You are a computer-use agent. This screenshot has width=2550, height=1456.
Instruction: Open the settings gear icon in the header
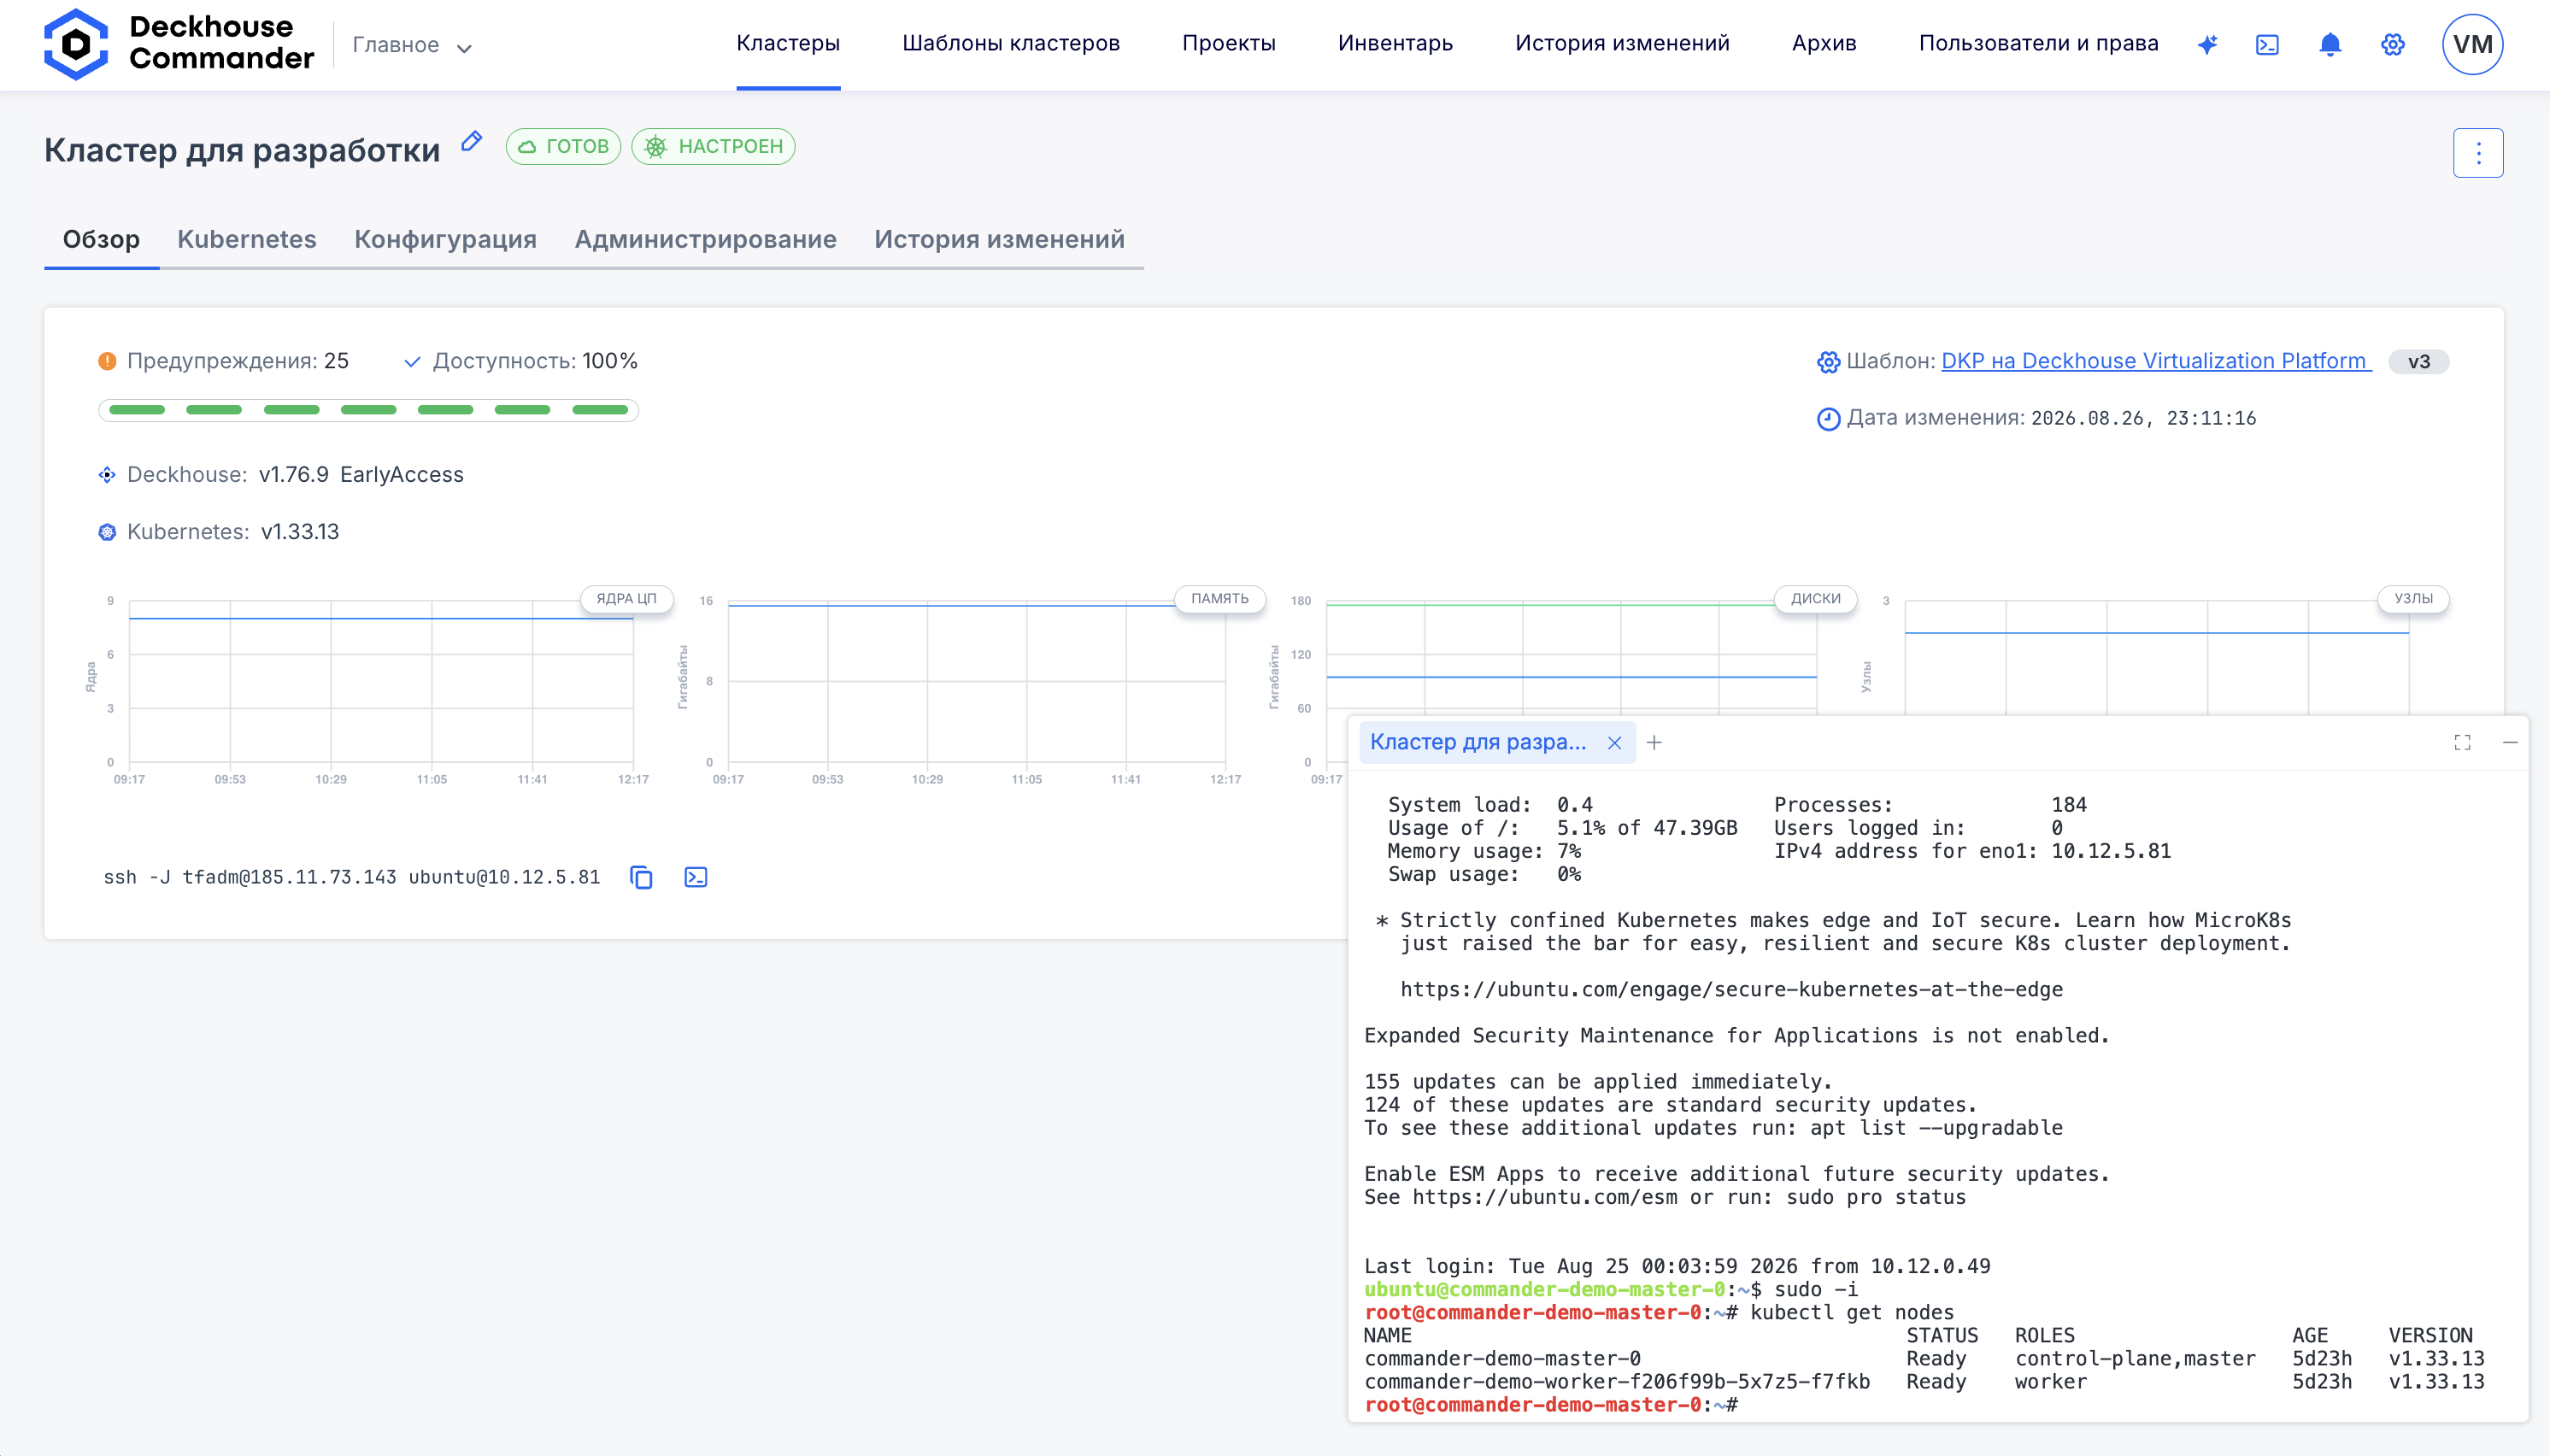point(2392,44)
